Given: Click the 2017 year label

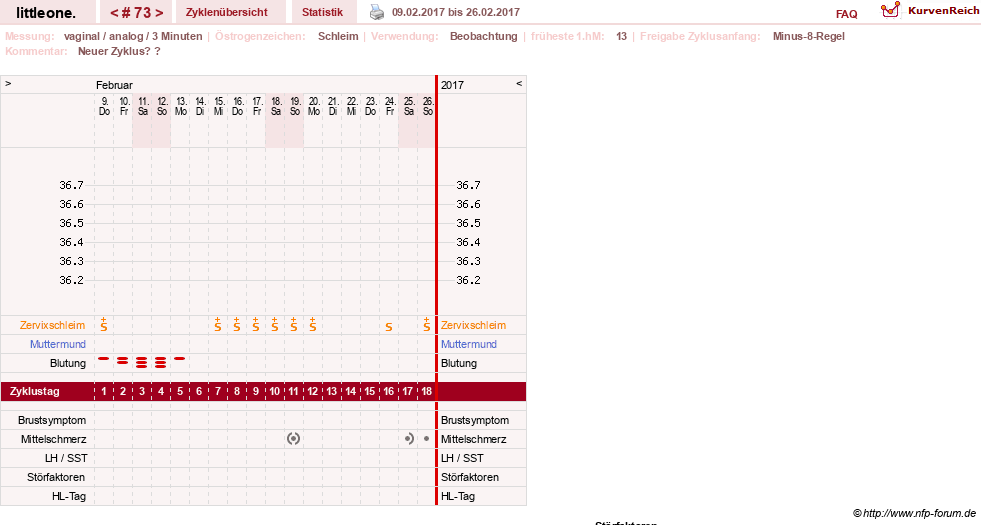Looking at the screenshot, I should pyautogui.click(x=452, y=85).
